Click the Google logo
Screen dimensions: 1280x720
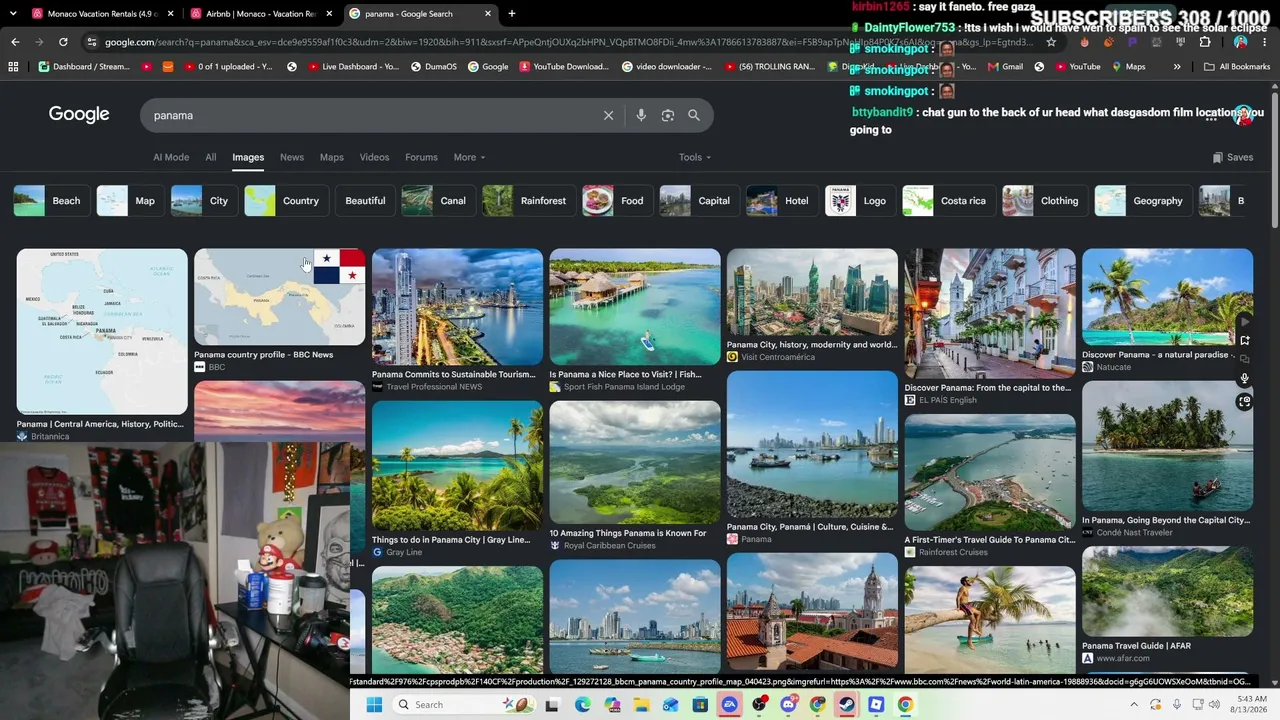coord(79,114)
